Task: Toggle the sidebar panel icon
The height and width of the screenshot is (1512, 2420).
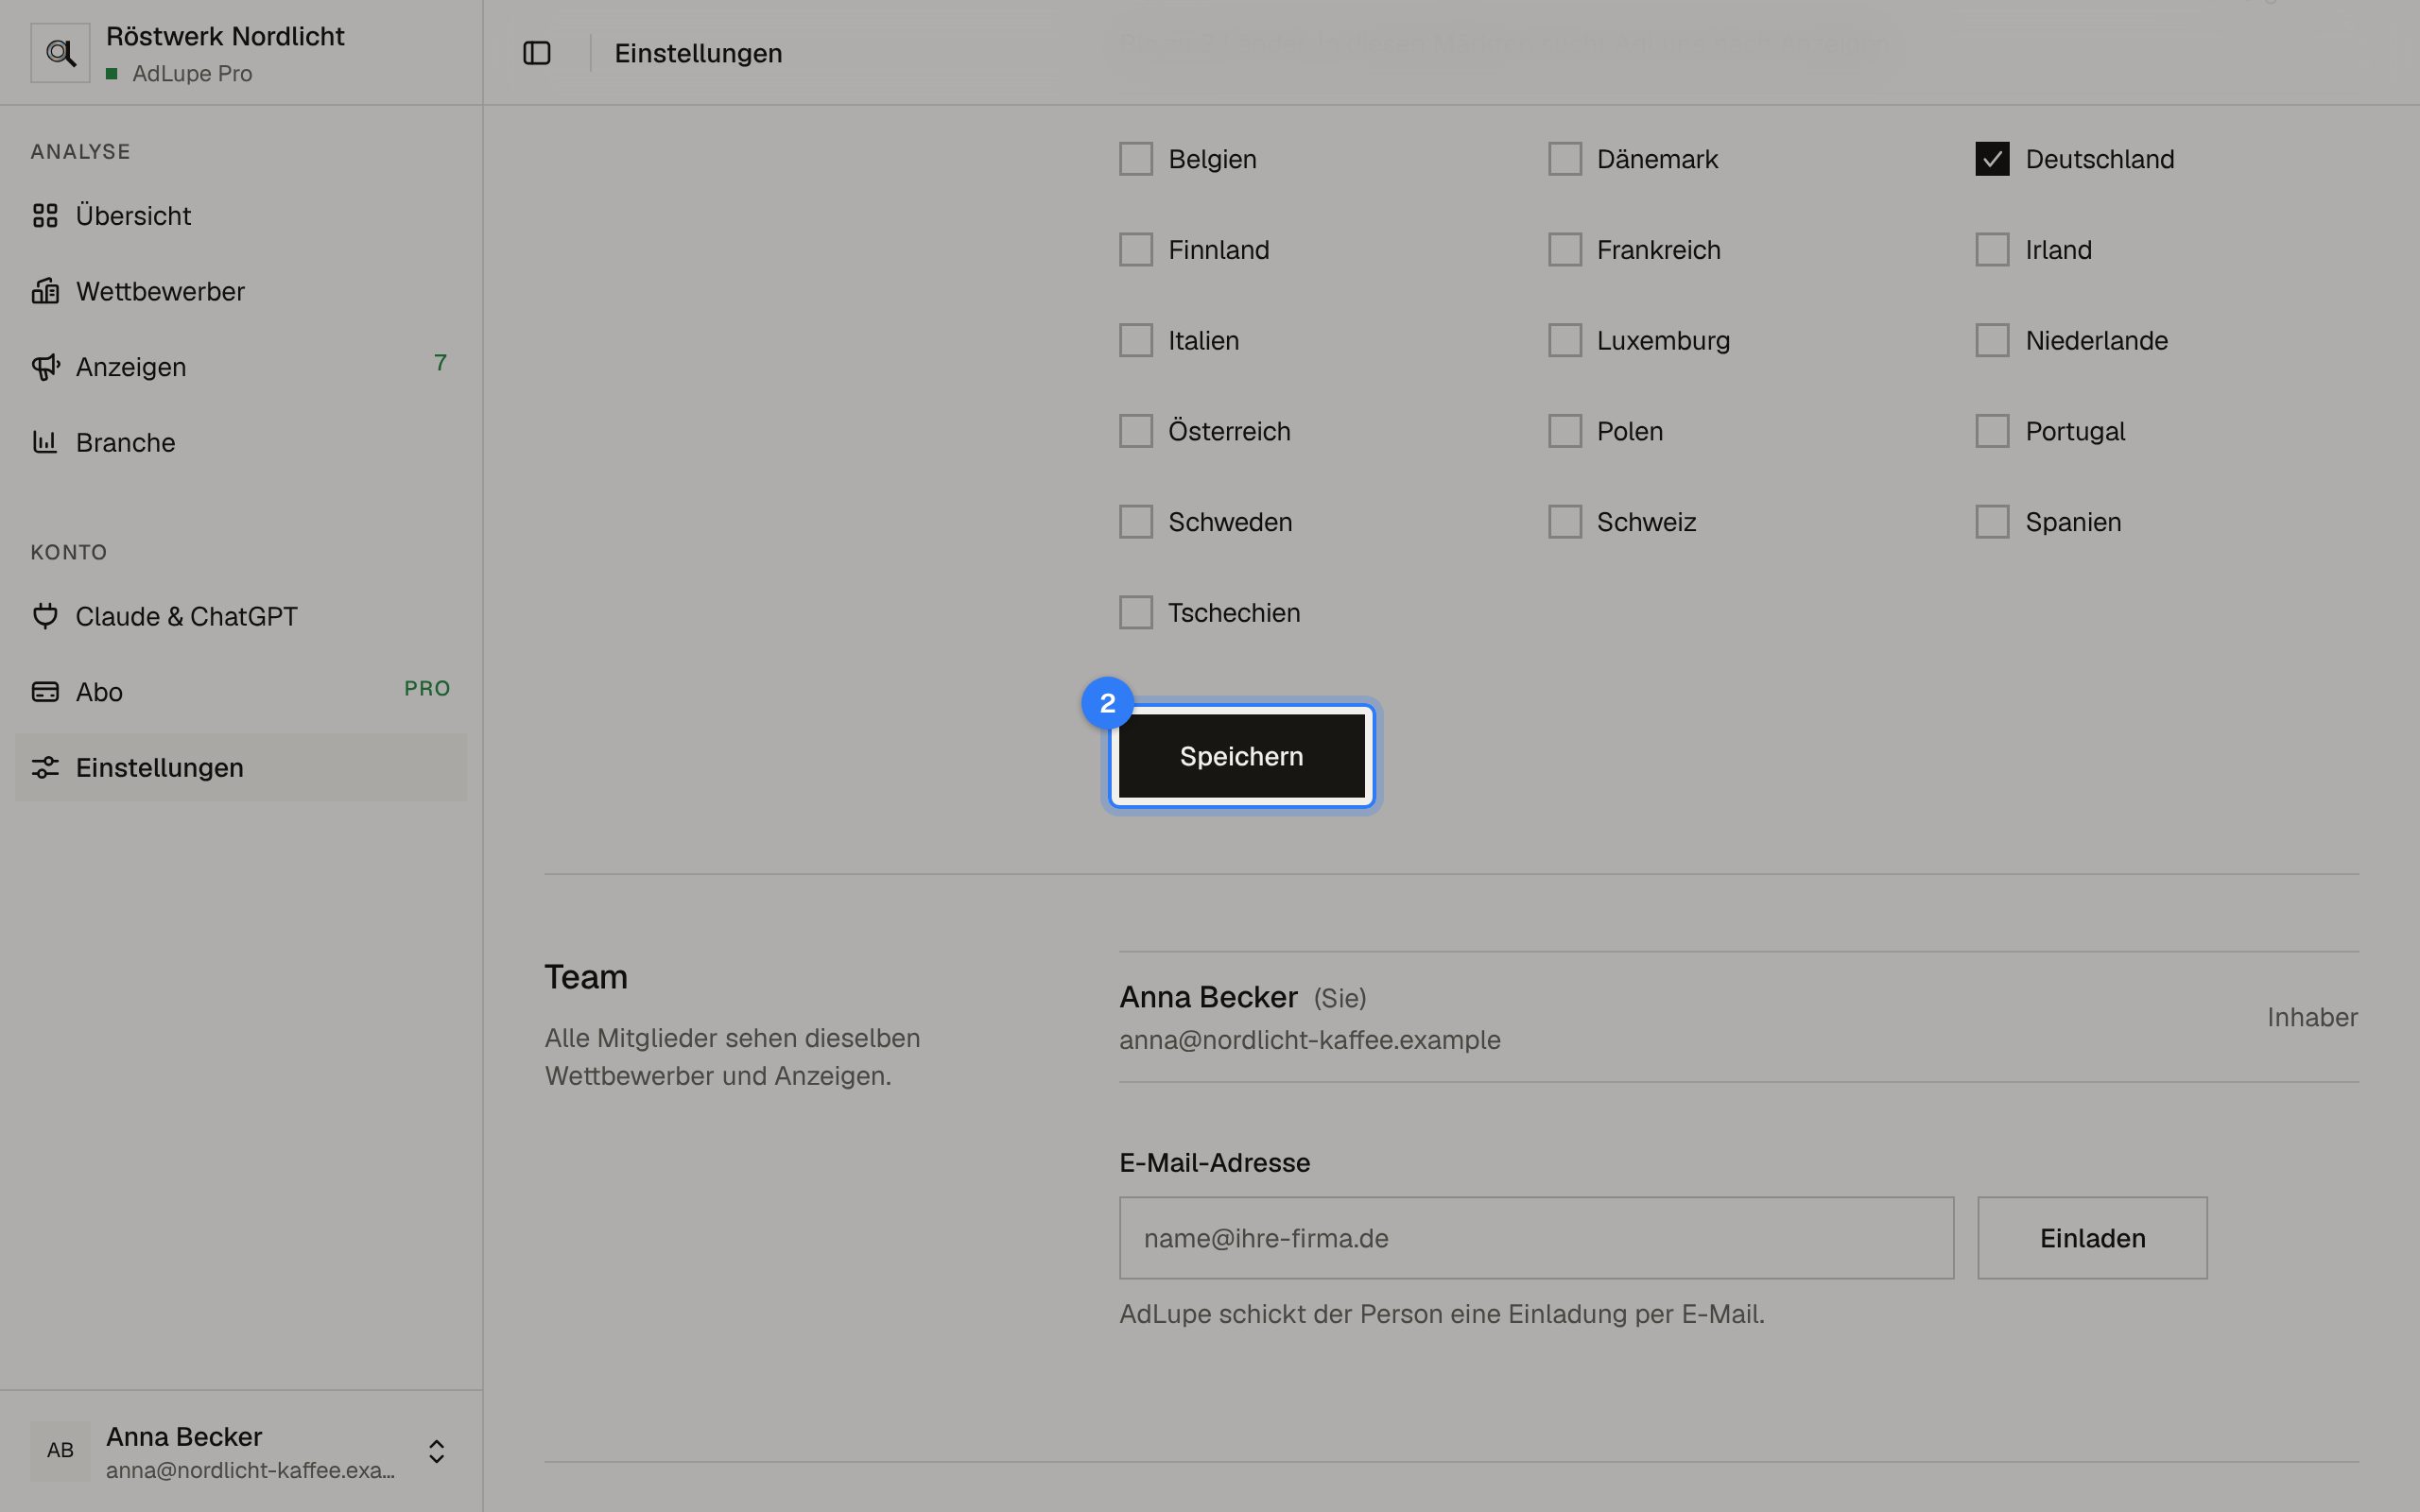Action: click(537, 53)
